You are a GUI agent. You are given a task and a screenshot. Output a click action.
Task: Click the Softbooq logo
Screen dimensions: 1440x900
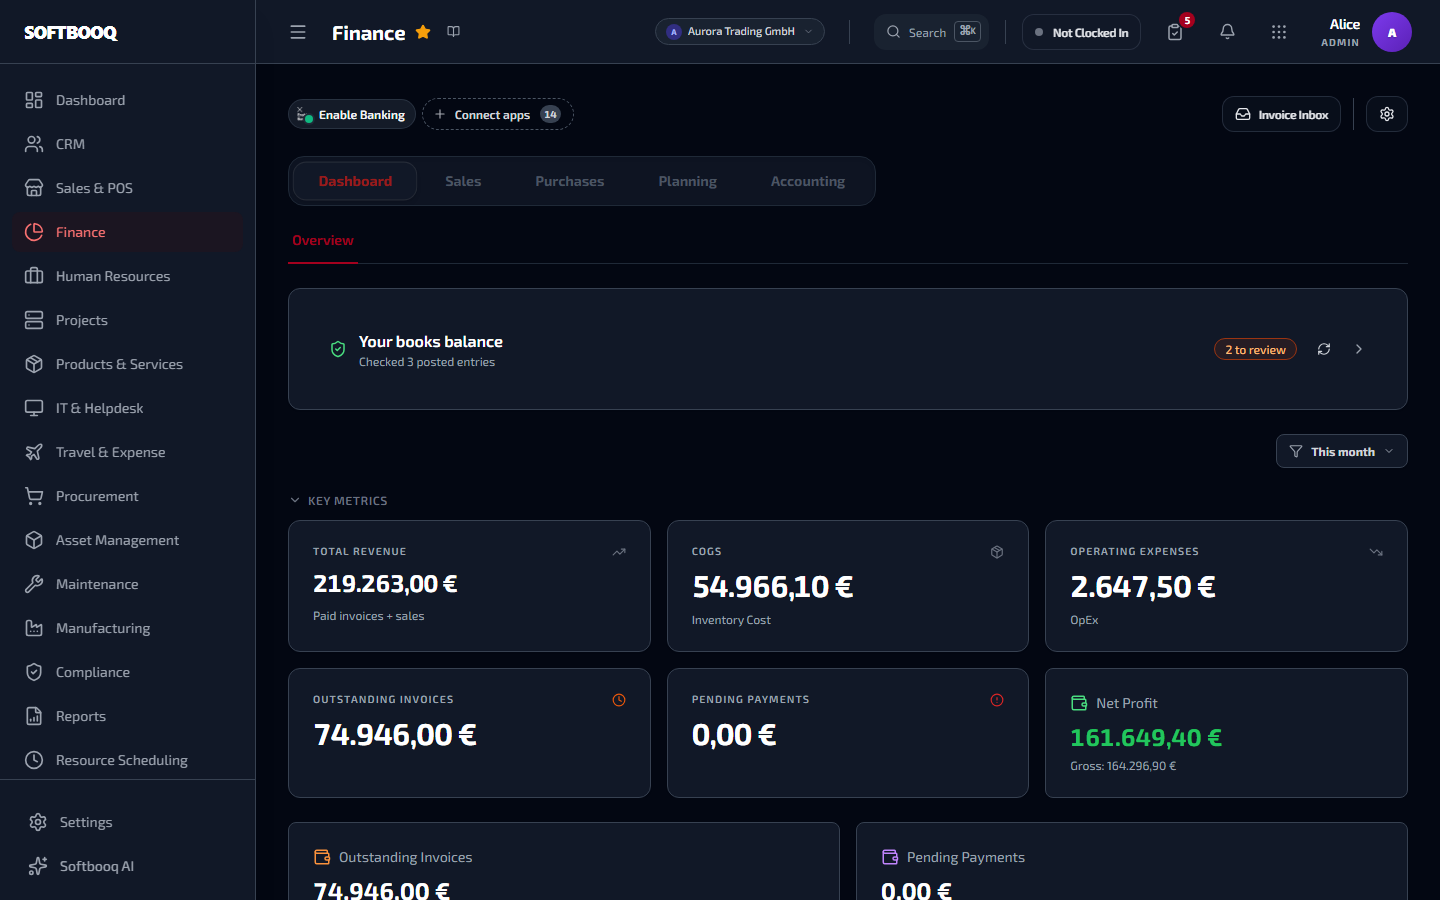(71, 32)
